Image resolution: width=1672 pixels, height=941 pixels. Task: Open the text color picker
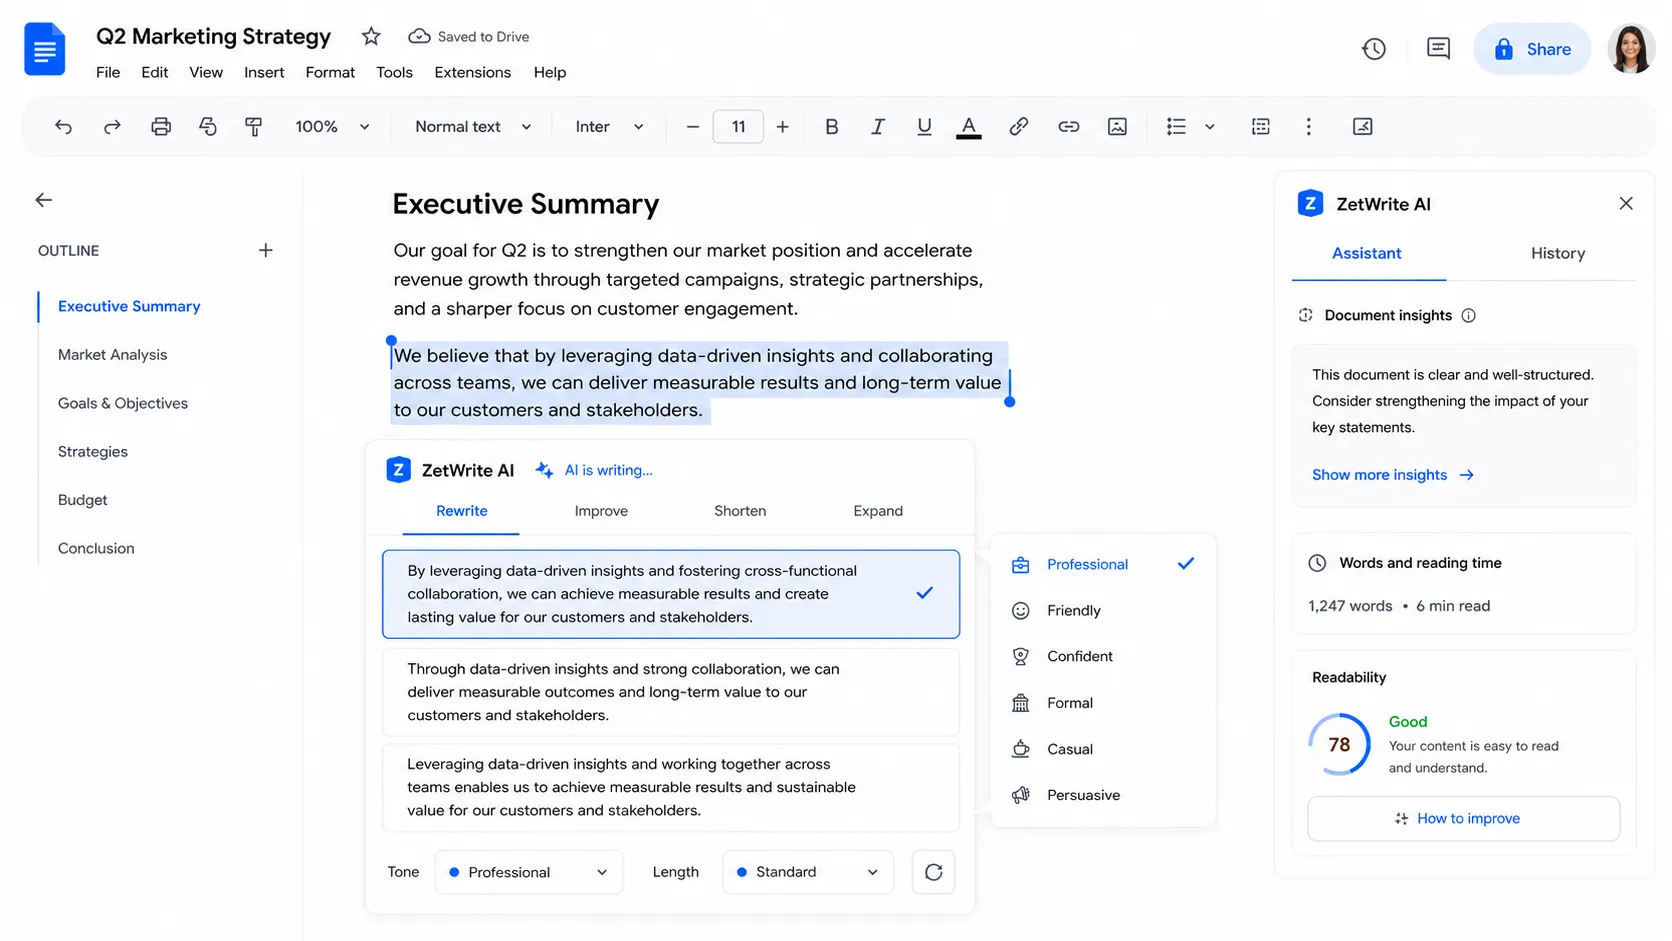tap(968, 127)
